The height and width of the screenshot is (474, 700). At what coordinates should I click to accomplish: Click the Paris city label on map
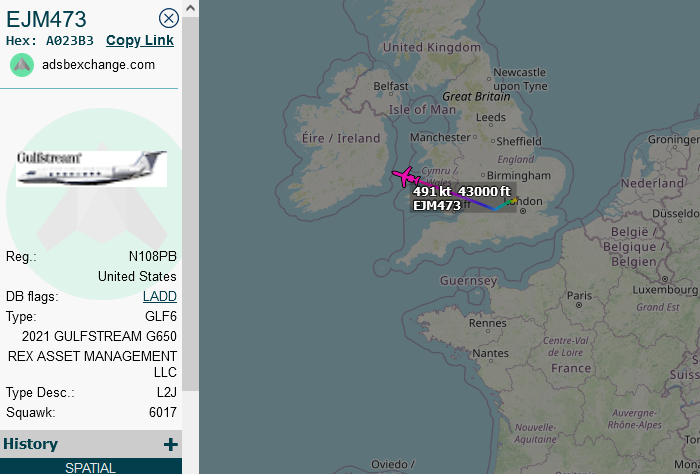tap(580, 296)
